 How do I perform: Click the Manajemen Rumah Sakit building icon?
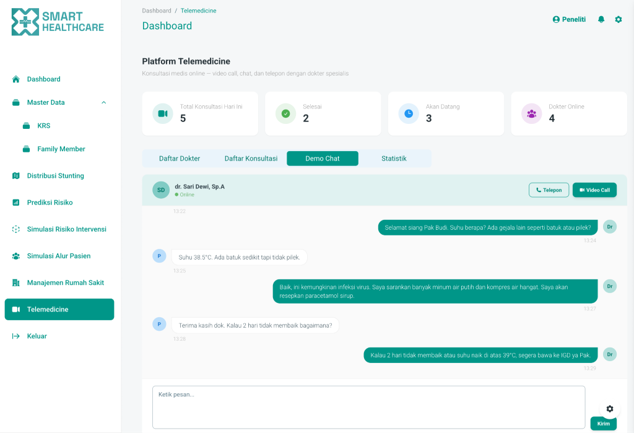pyautogui.click(x=16, y=283)
